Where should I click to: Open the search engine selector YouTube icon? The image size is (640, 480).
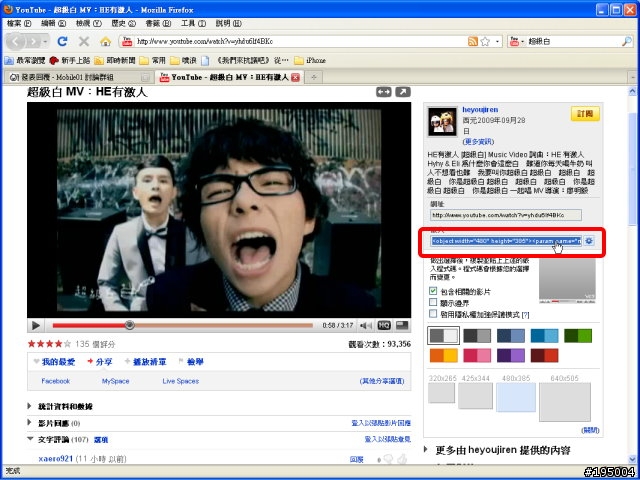(515, 41)
